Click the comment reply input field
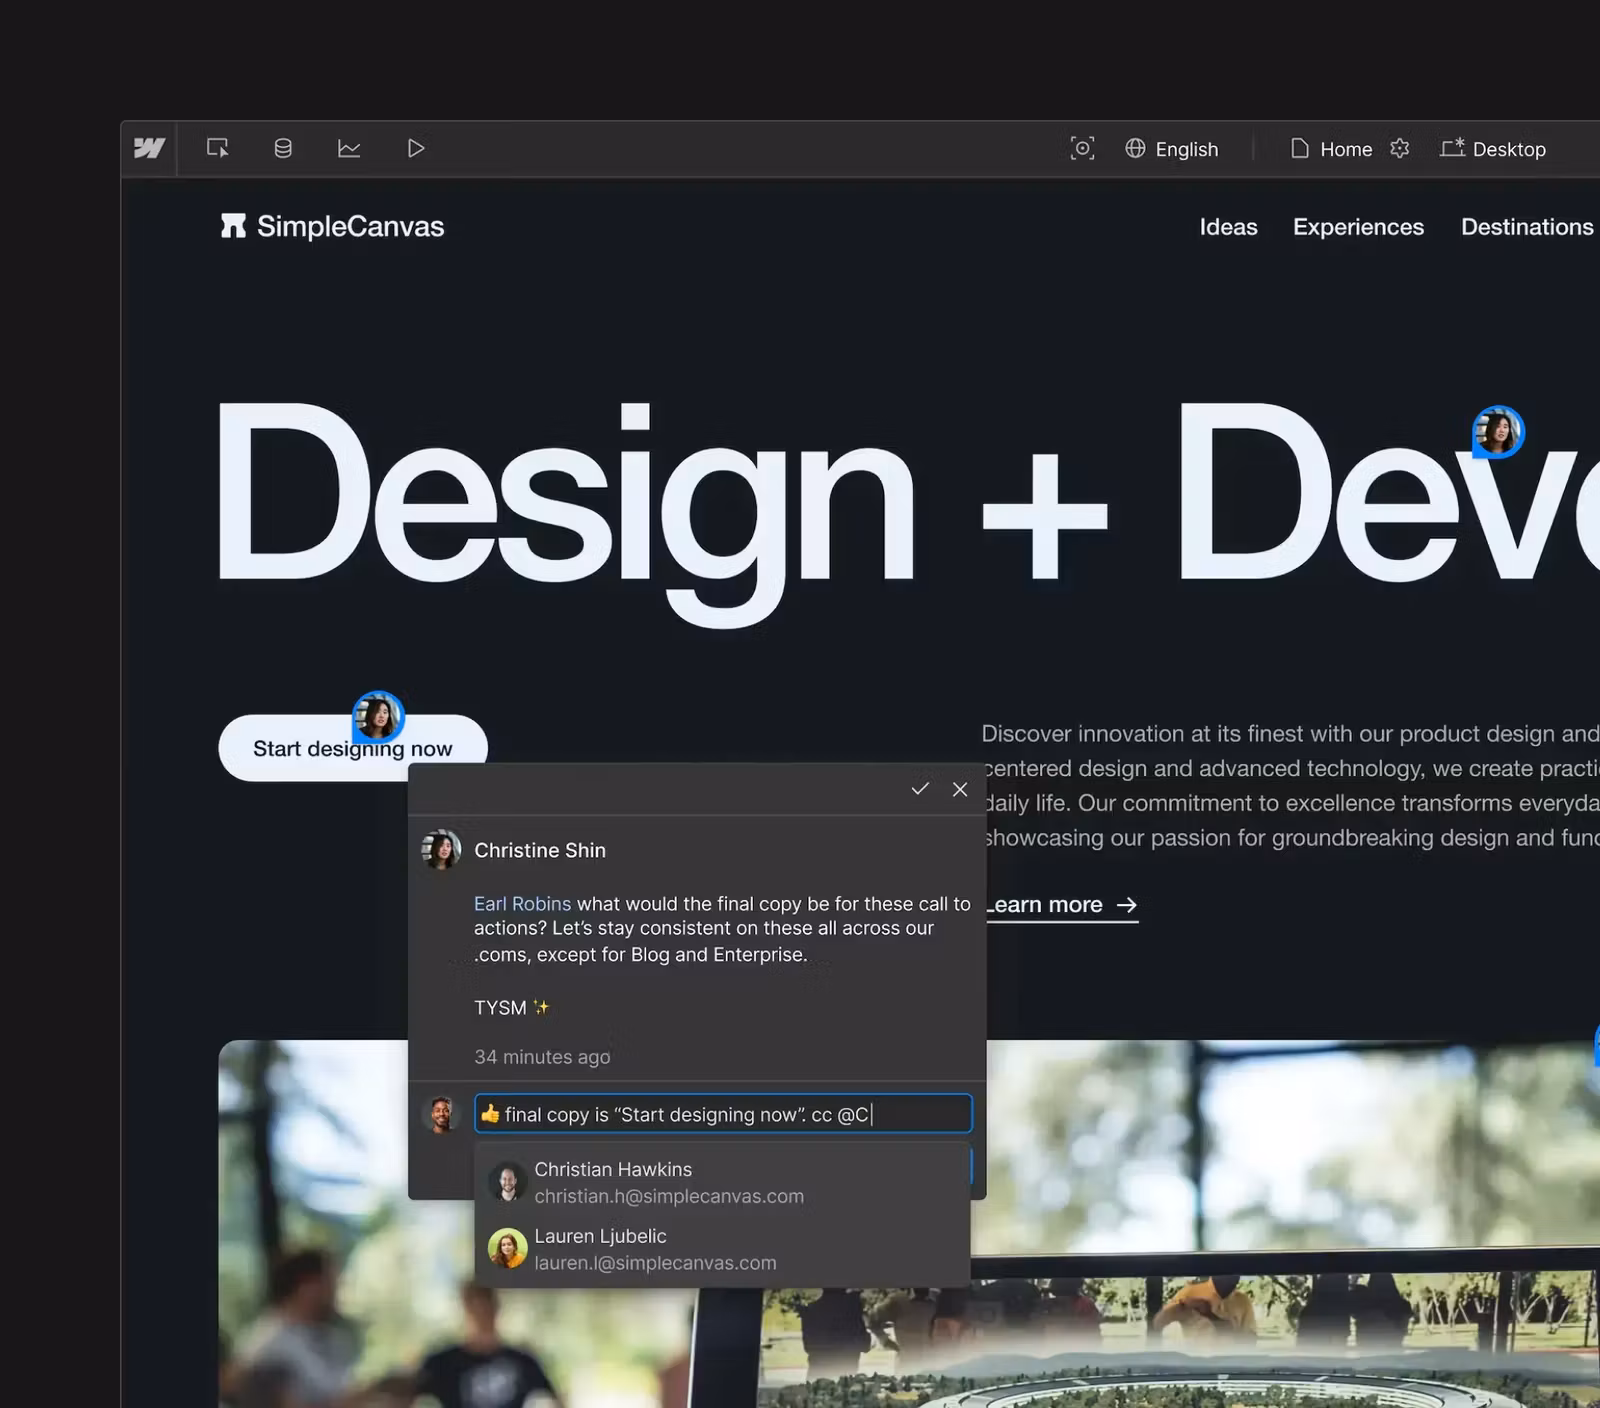This screenshot has width=1600, height=1408. coord(722,1114)
